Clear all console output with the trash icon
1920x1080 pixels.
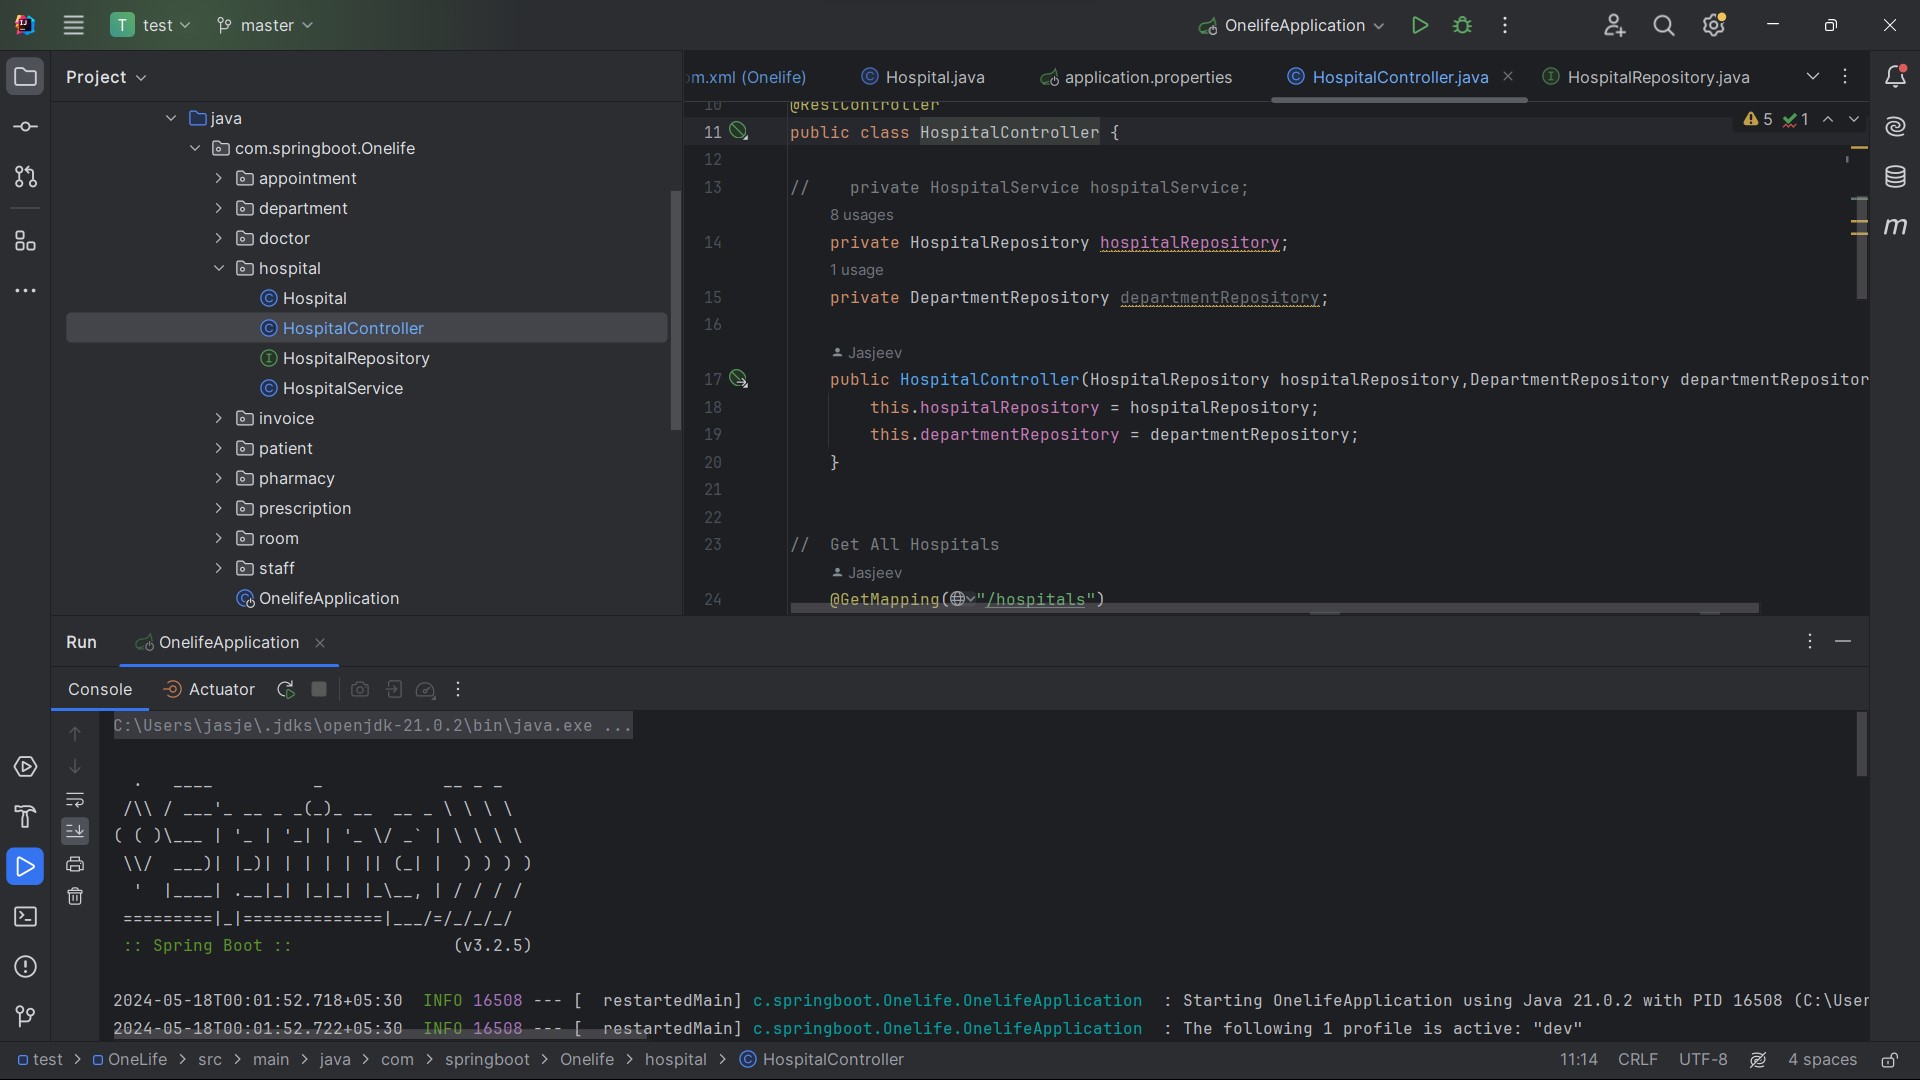click(x=75, y=897)
